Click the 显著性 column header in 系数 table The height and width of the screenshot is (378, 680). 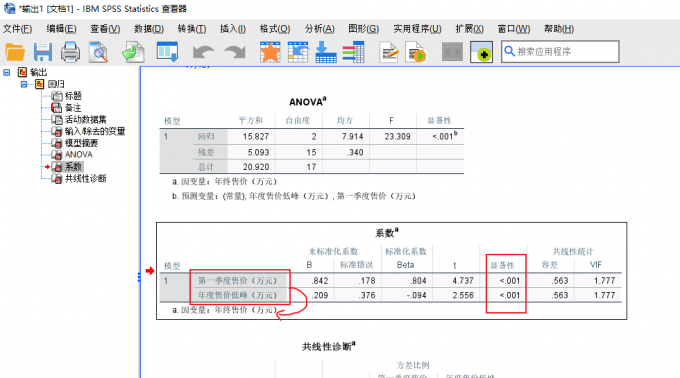pyautogui.click(x=502, y=265)
